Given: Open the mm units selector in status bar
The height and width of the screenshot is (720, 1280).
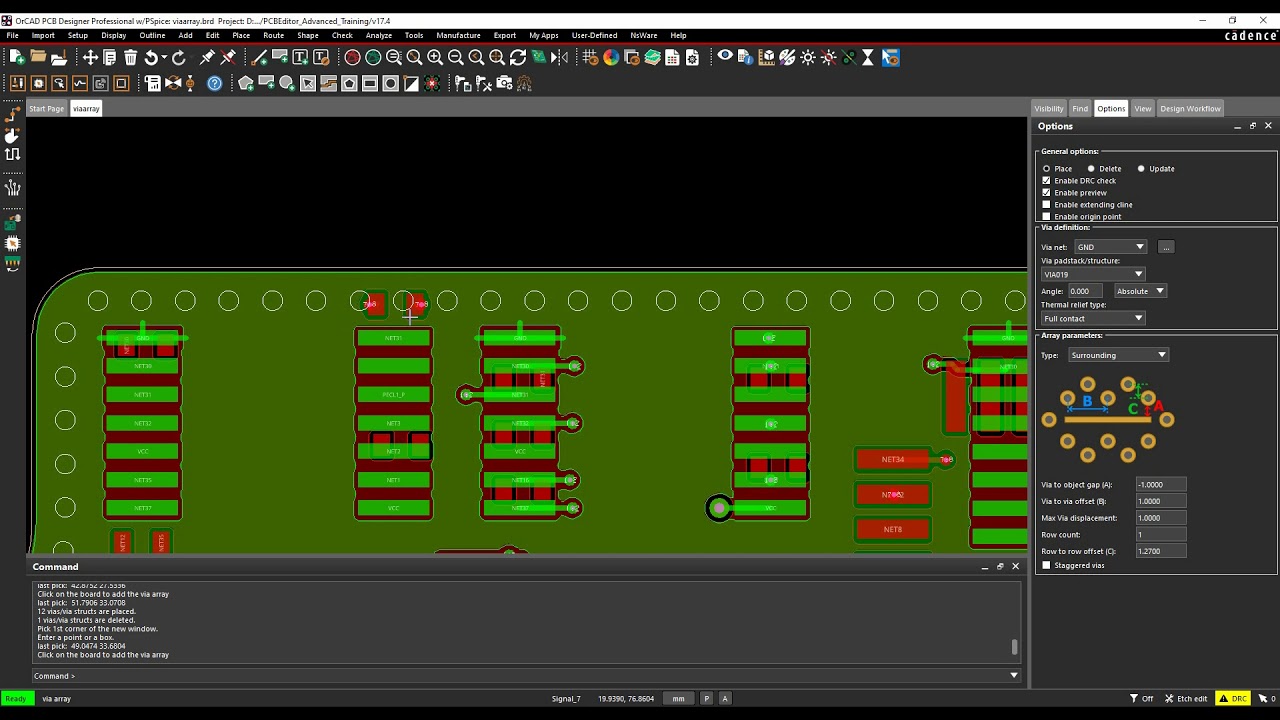Looking at the screenshot, I should point(679,699).
